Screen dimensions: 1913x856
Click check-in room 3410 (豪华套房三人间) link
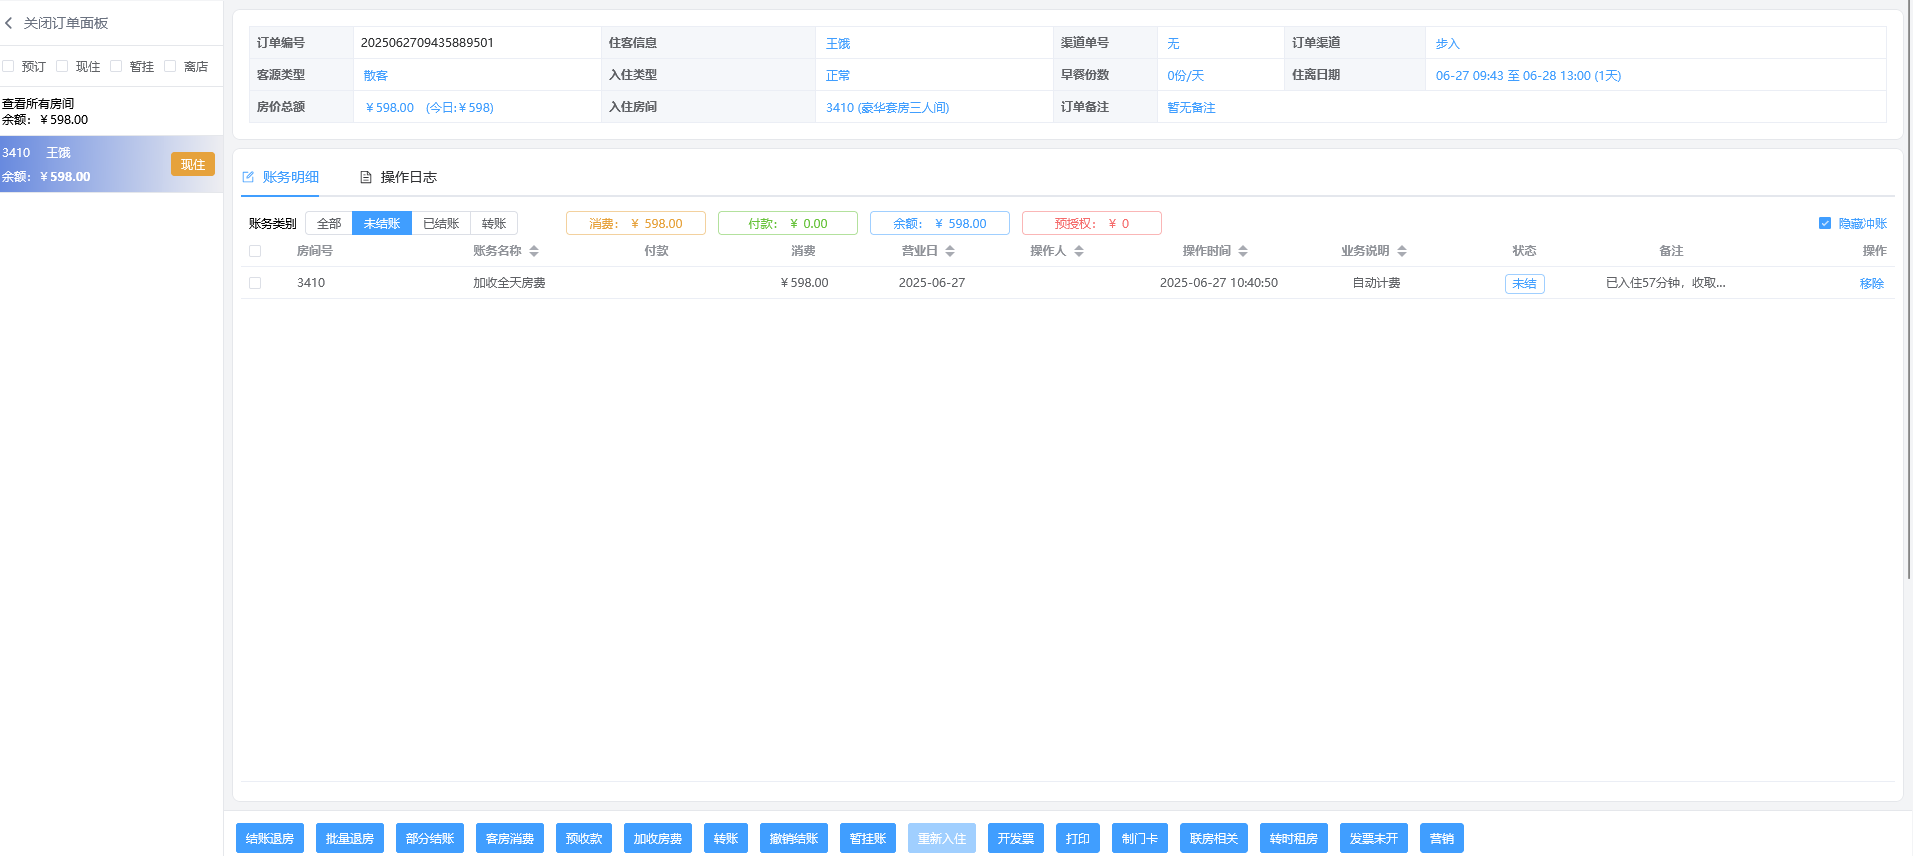(887, 107)
